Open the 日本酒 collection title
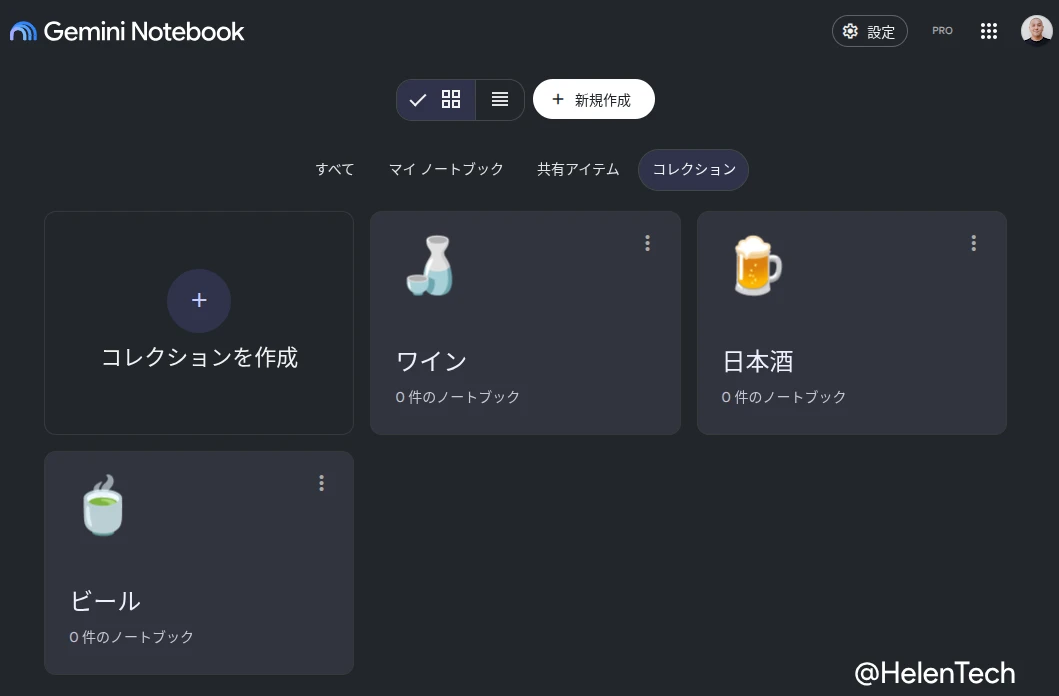The width and height of the screenshot is (1059, 696). [758, 361]
